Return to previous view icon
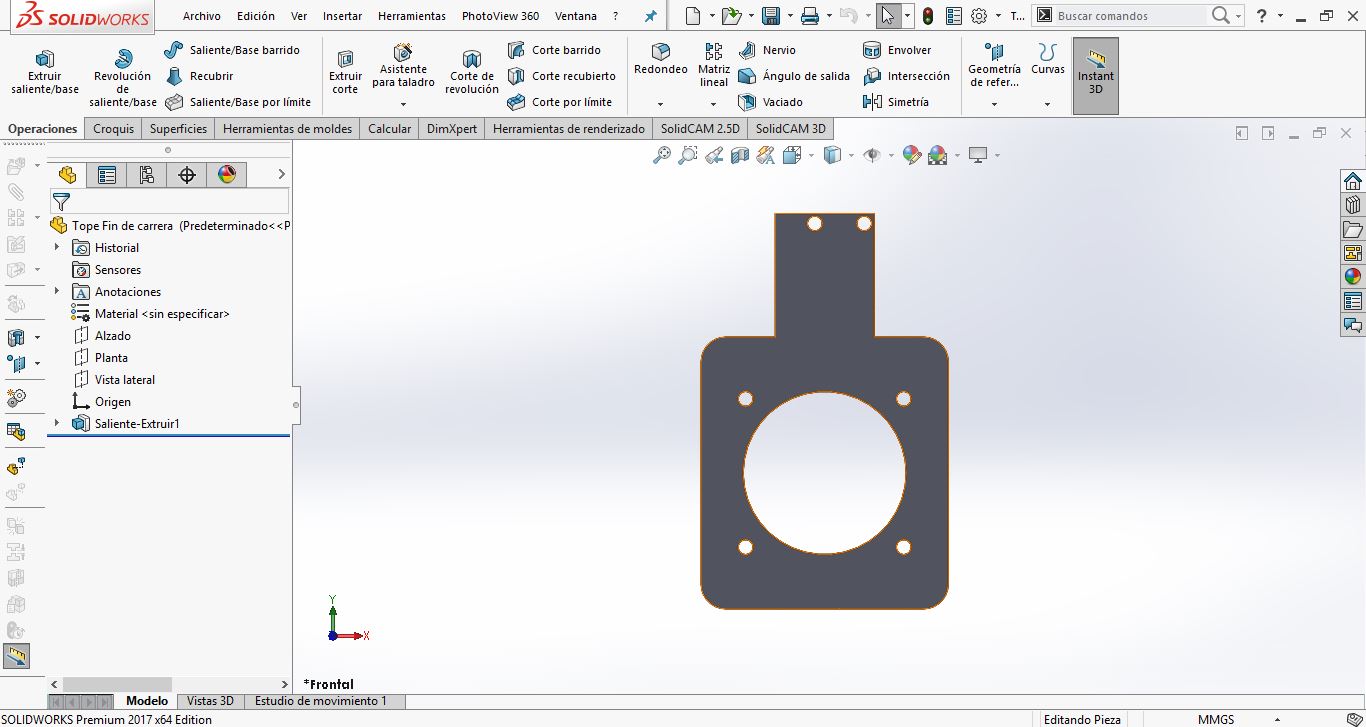1366x727 pixels. pyautogui.click(x=713, y=155)
